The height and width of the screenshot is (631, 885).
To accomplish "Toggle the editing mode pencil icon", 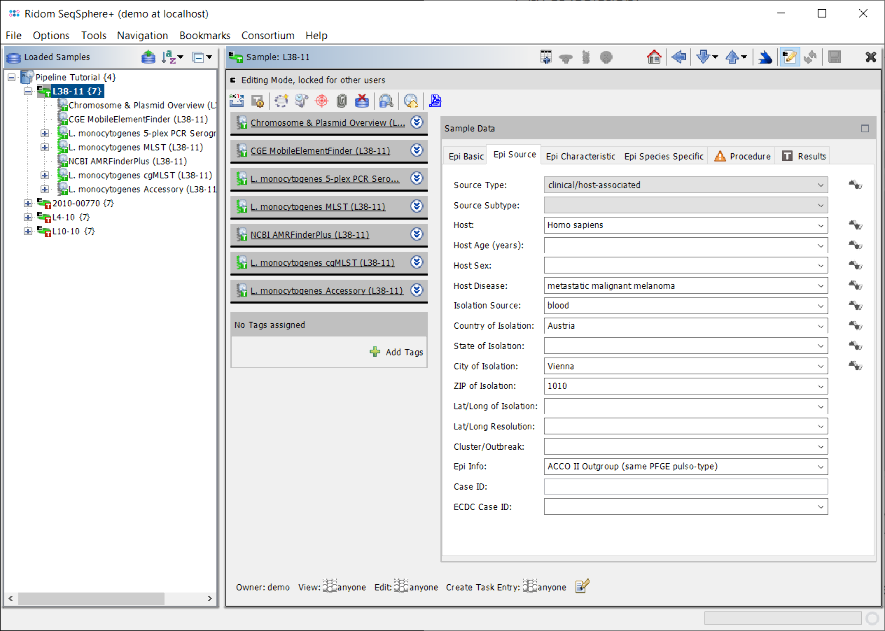I will click(791, 57).
